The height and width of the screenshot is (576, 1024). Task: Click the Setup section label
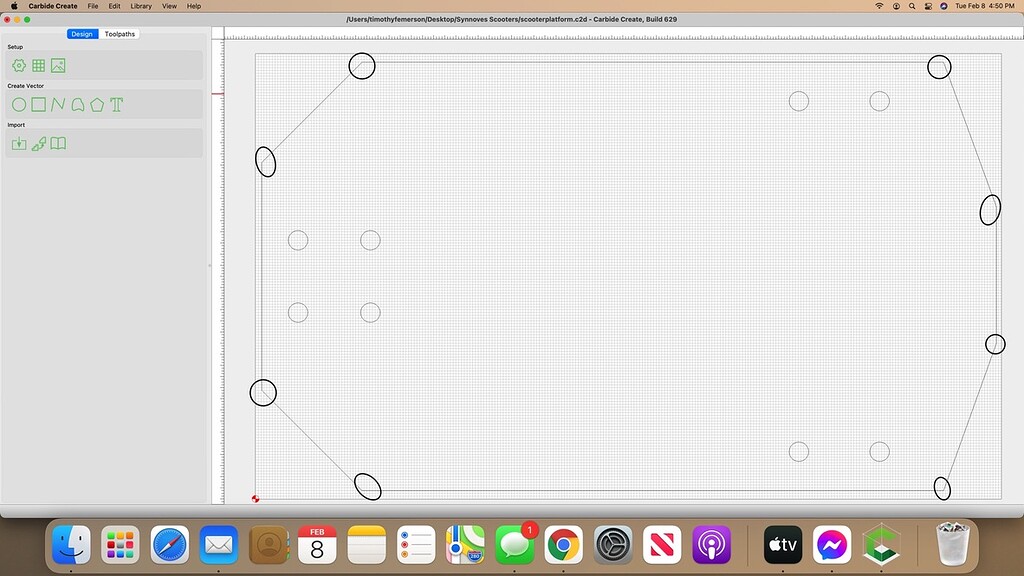pyautogui.click(x=15, y=47)
